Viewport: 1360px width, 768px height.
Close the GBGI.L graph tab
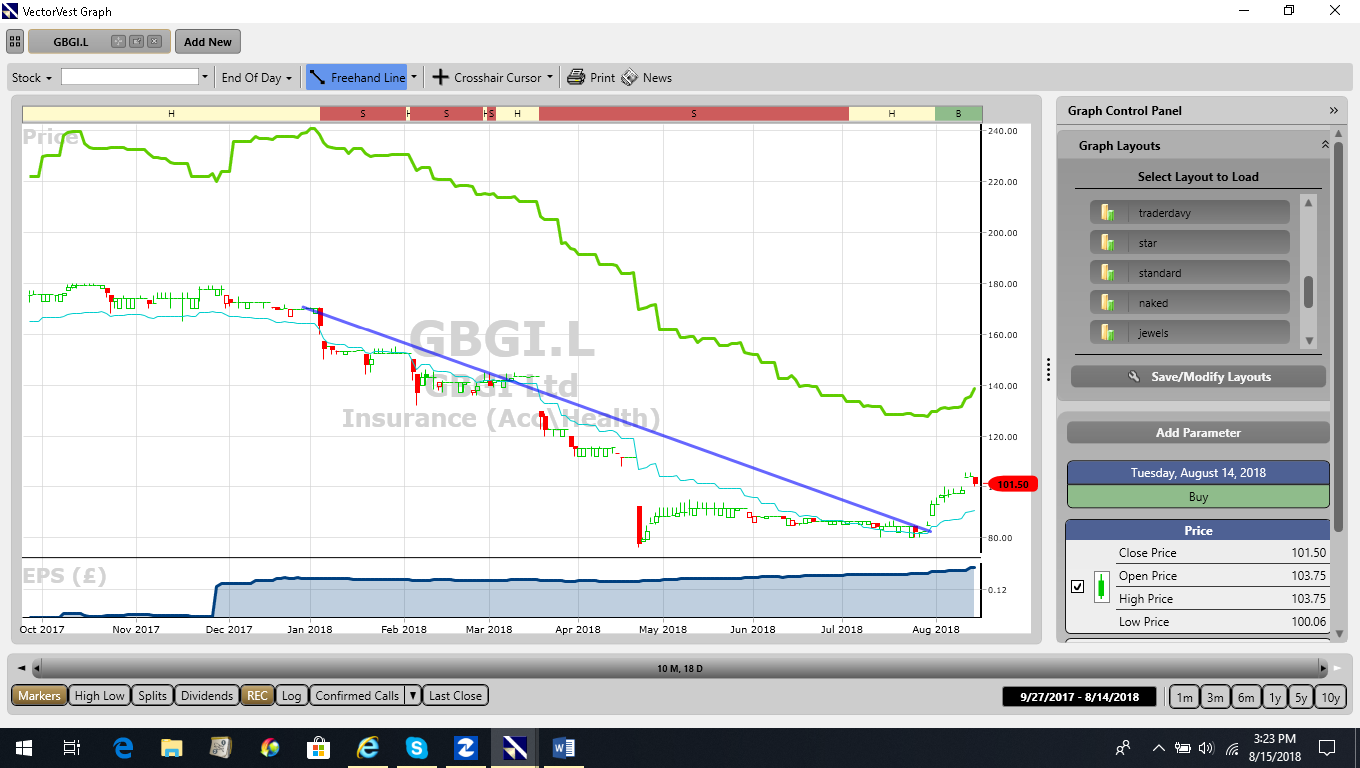pyautogui.click(x=154, y=42)
